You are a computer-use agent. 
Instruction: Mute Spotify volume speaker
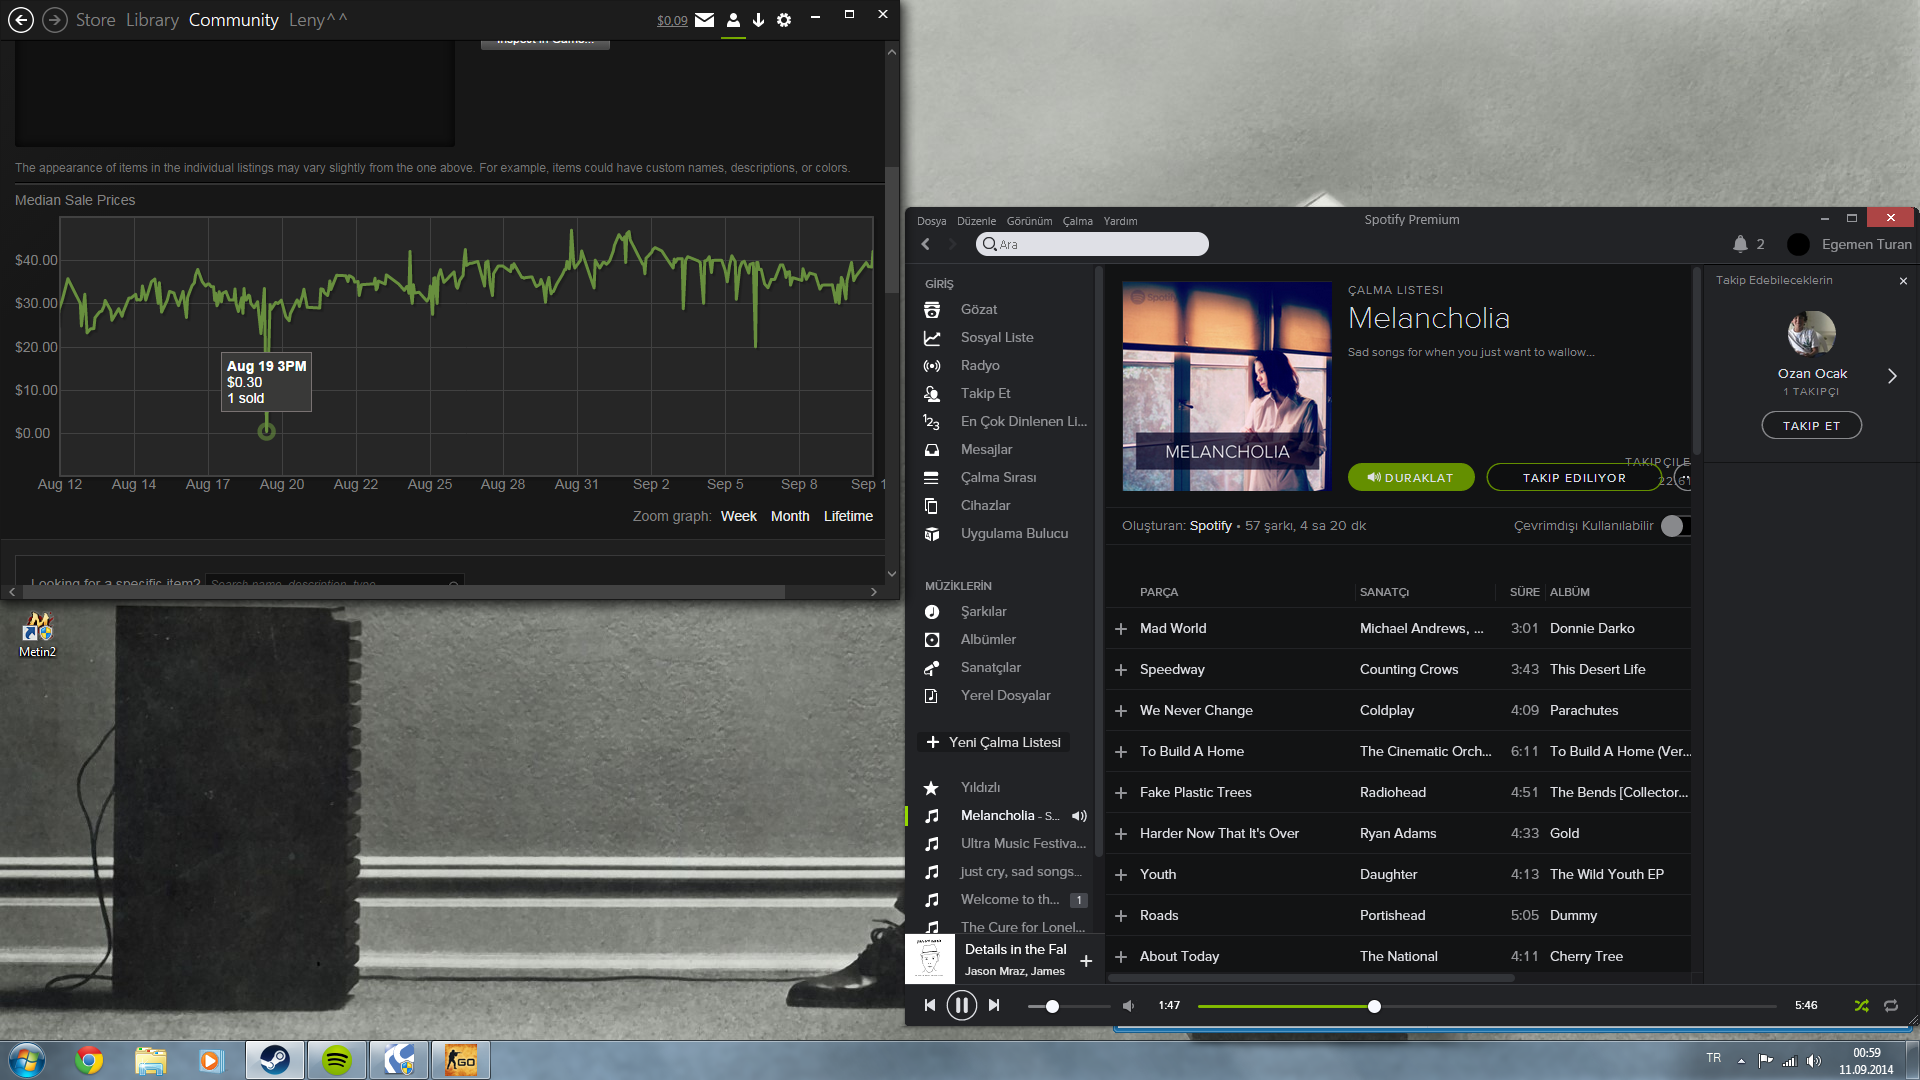[1128, 1006]
